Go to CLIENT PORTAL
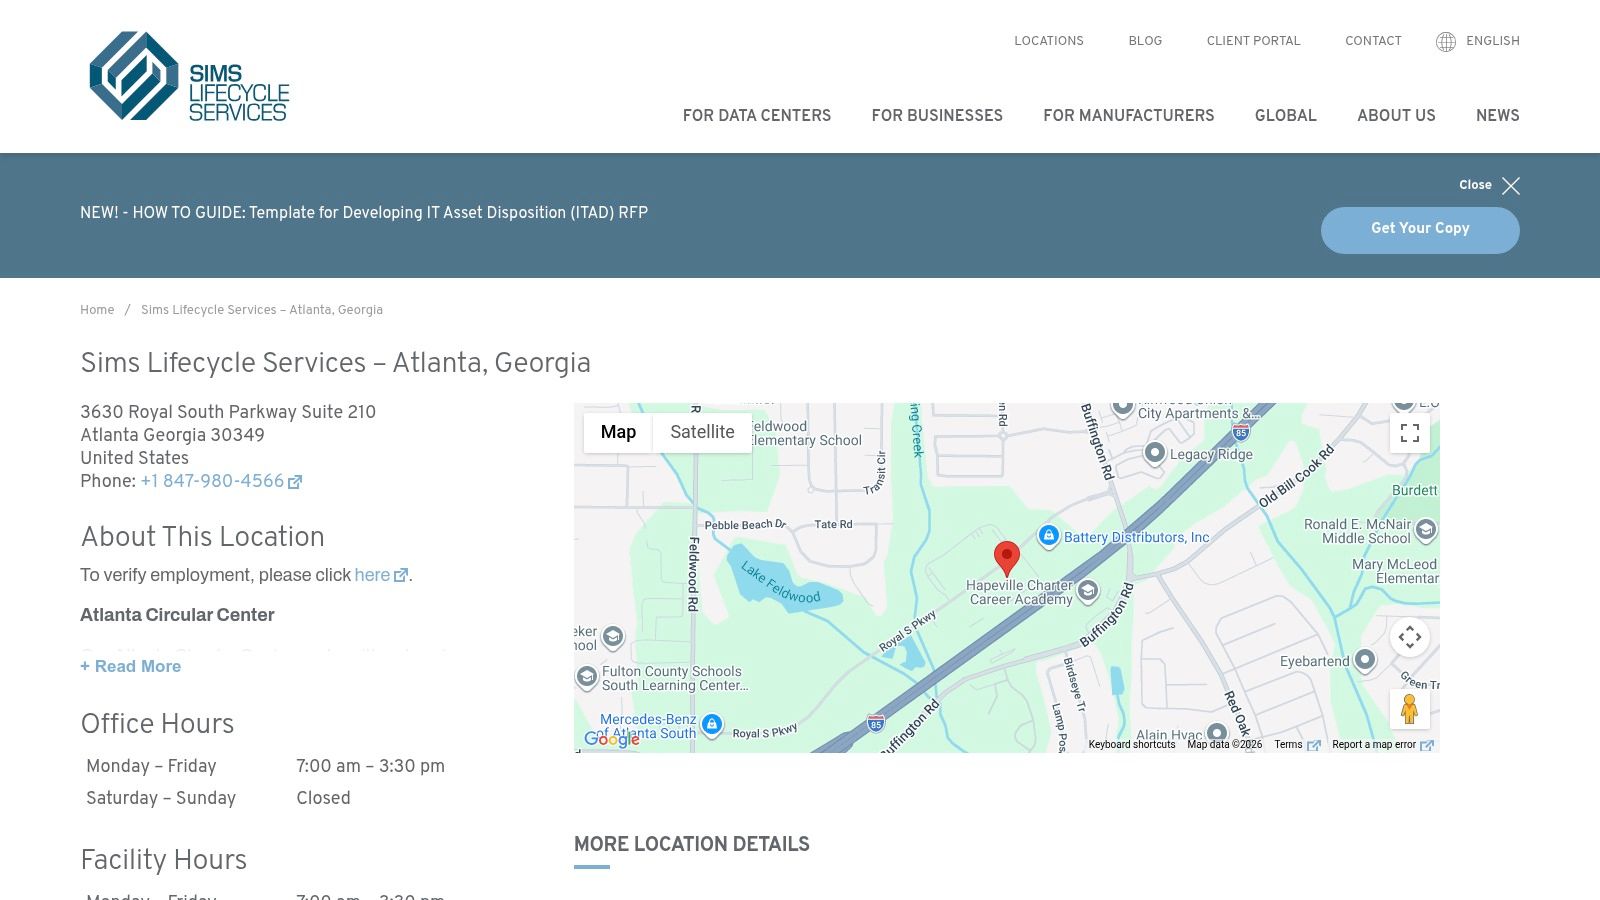Image resolution: width=1600 pixels, height=900 pixels. pos(1253,41)
